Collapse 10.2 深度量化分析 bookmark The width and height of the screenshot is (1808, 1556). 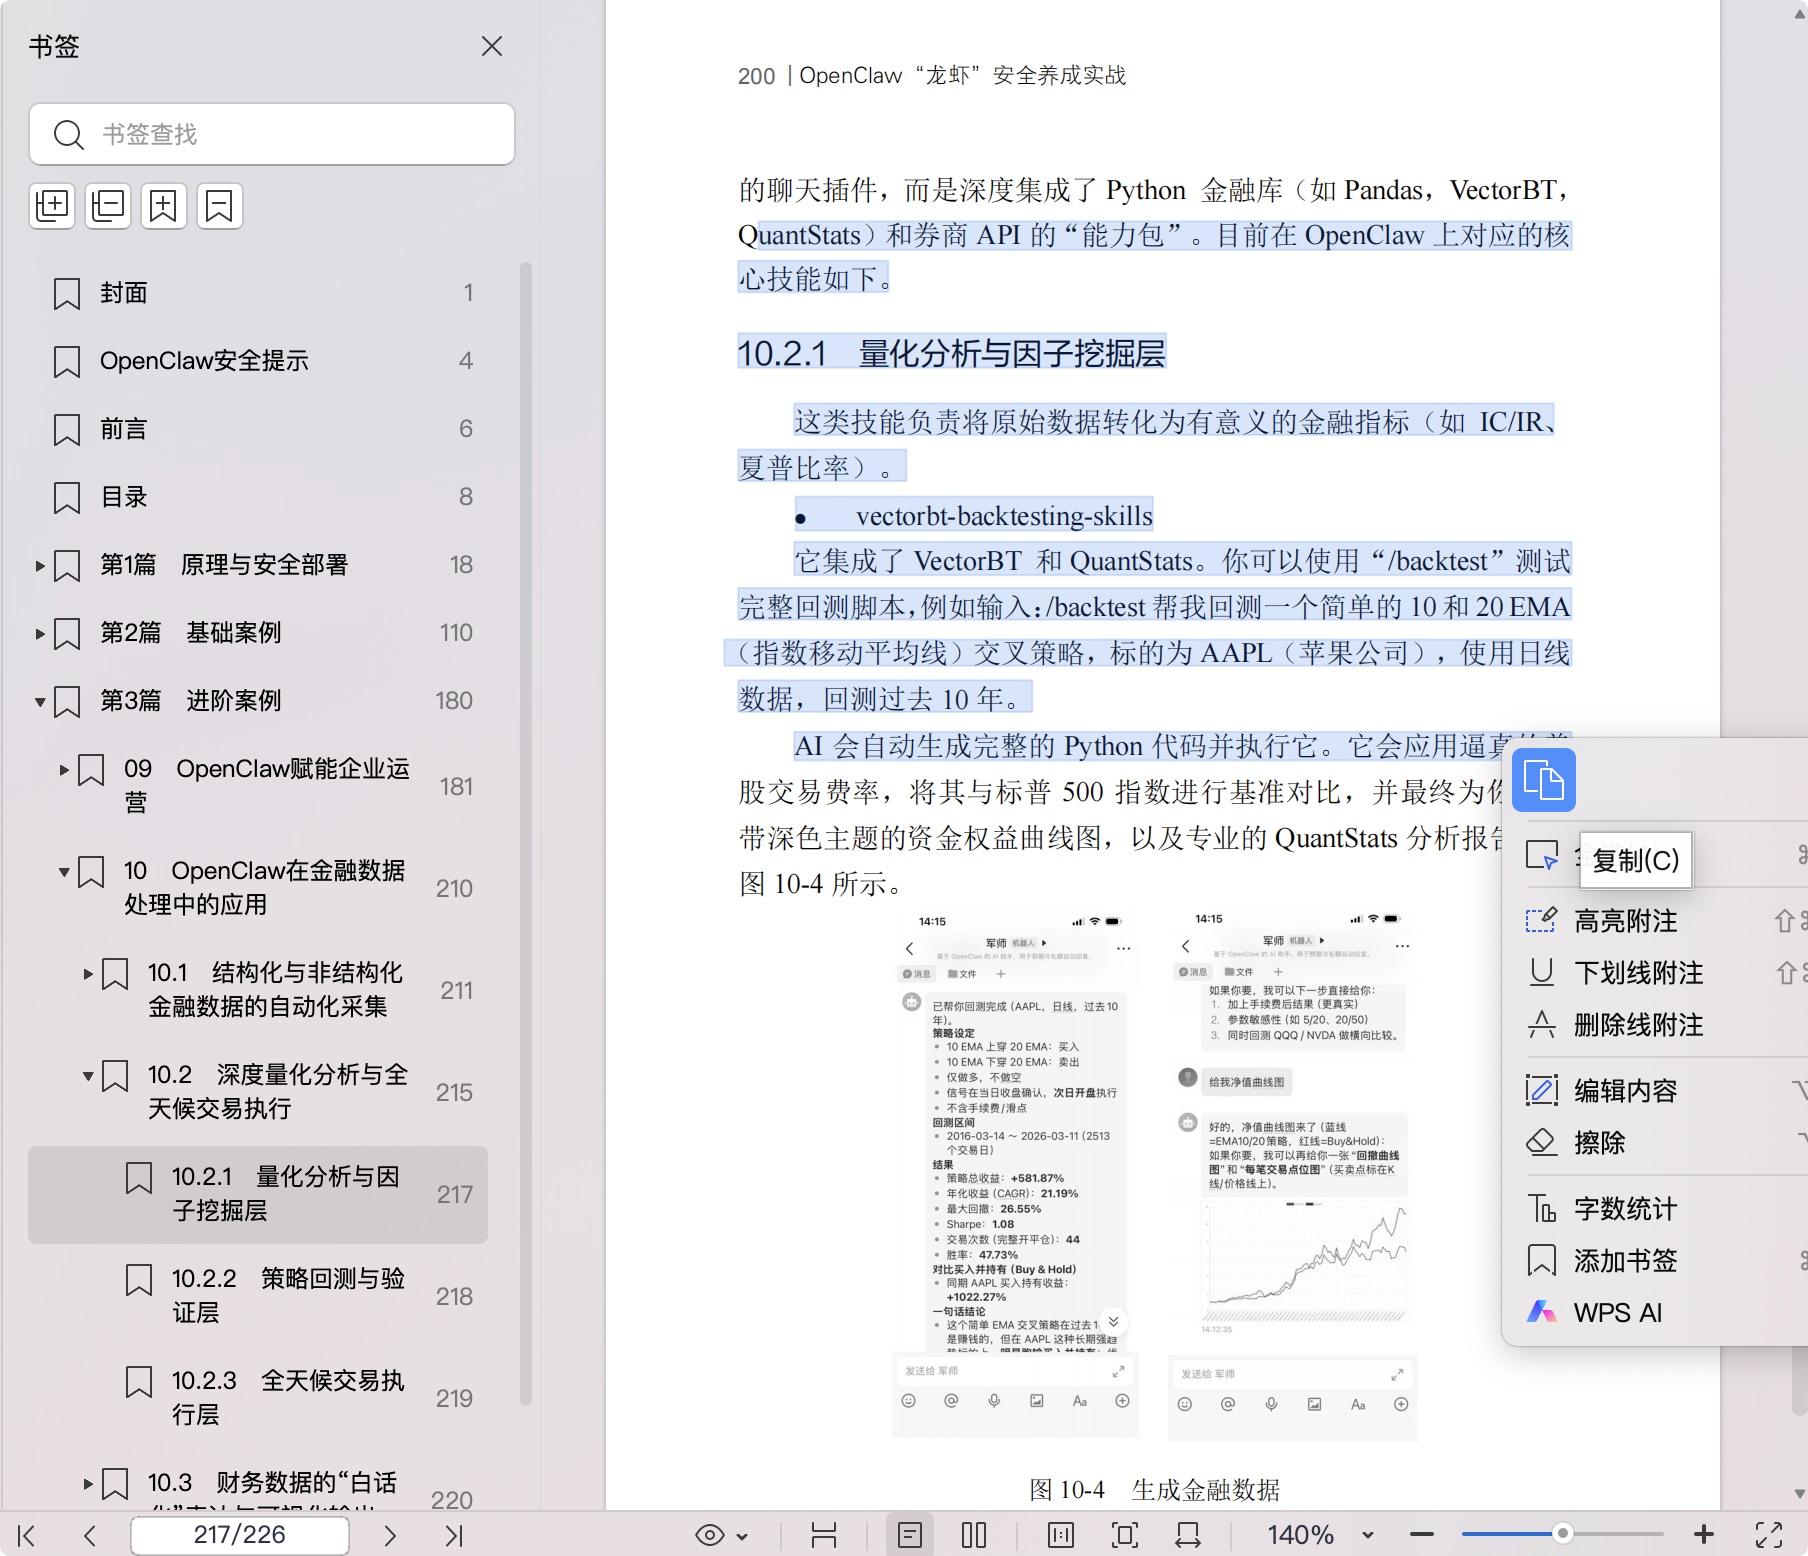[x=88, y=1075]
